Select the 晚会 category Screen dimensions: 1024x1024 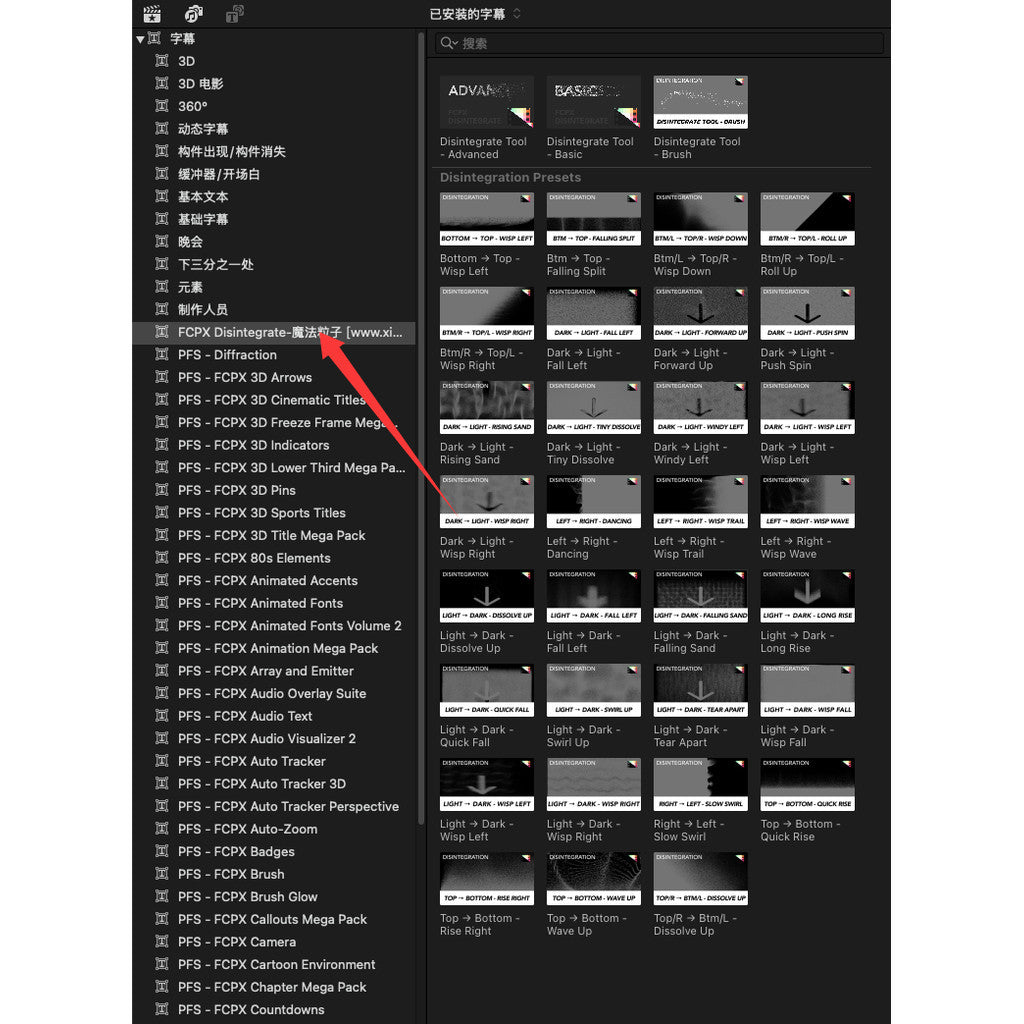click(x=274, y=242)
